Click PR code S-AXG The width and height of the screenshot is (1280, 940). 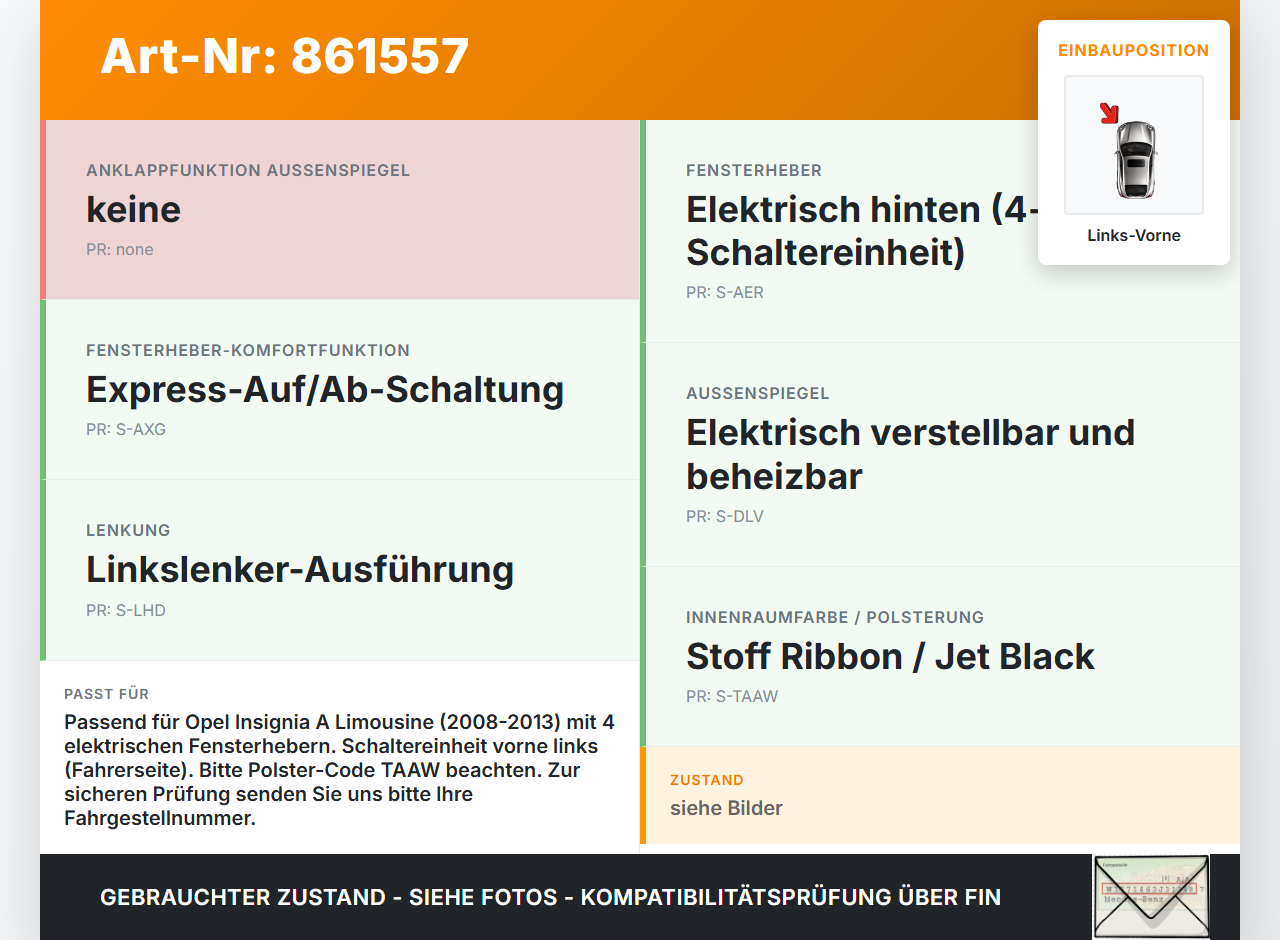[126, 429]
